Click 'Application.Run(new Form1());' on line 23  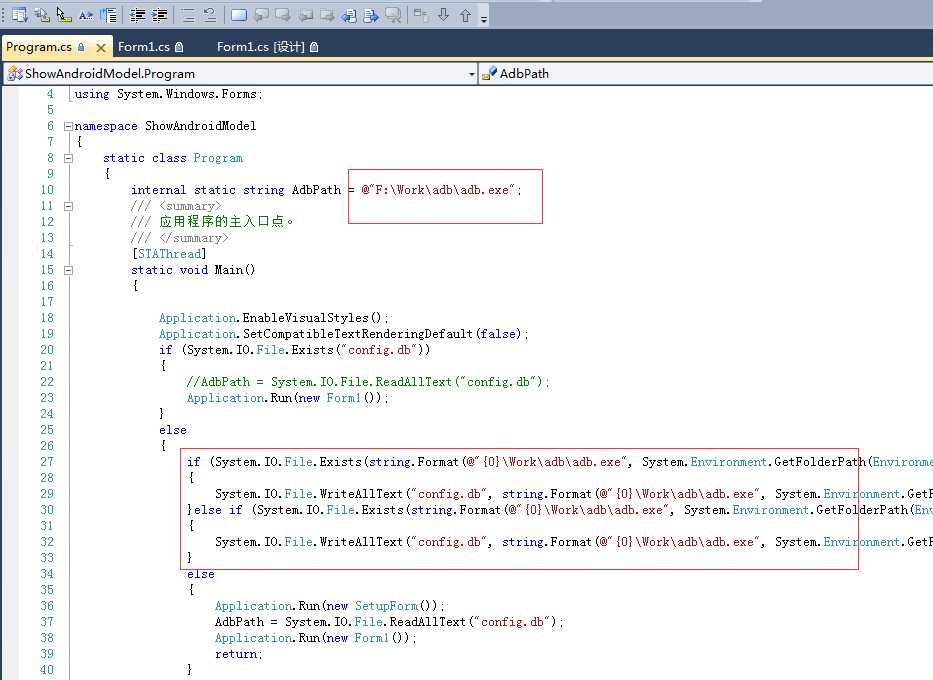click(x=287, y=398)
